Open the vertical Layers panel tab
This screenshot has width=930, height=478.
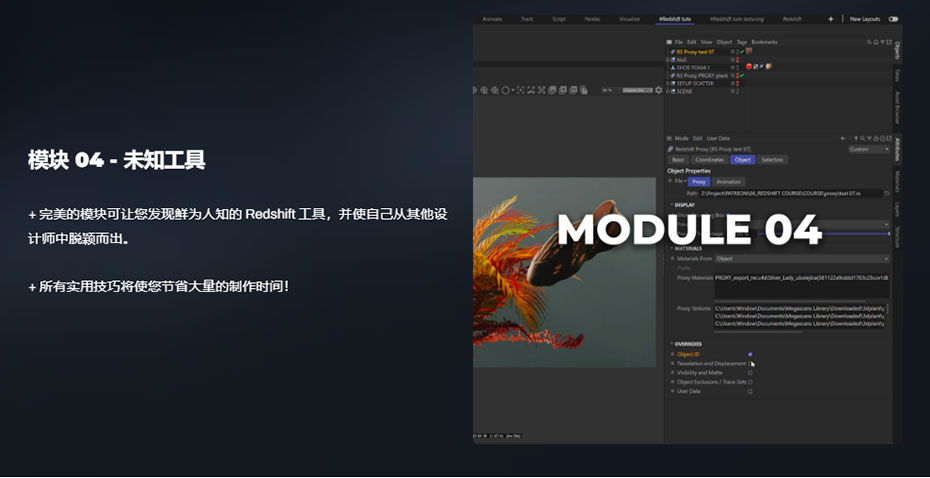[897, 209]
